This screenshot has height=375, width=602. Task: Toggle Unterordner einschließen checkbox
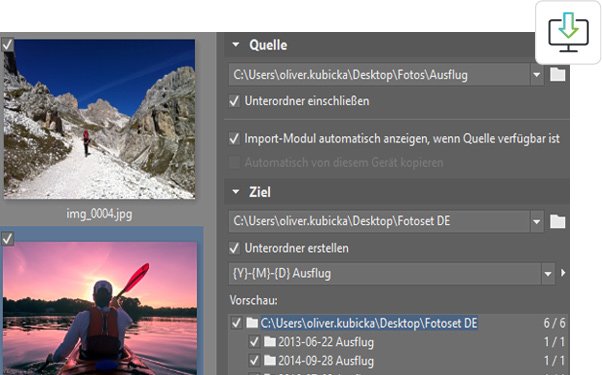(234, 101)
